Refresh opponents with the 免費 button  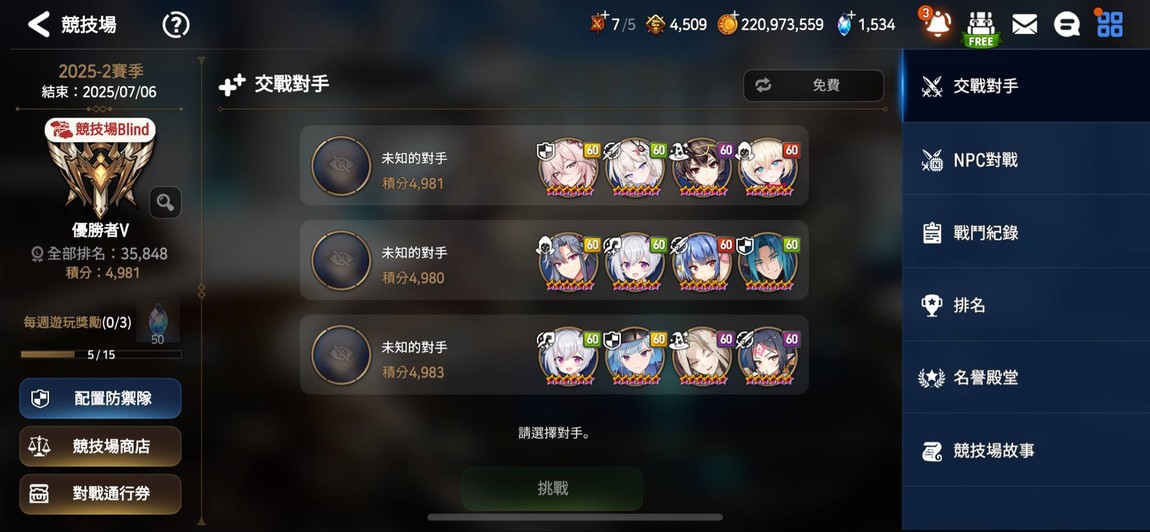click(813, 86)
